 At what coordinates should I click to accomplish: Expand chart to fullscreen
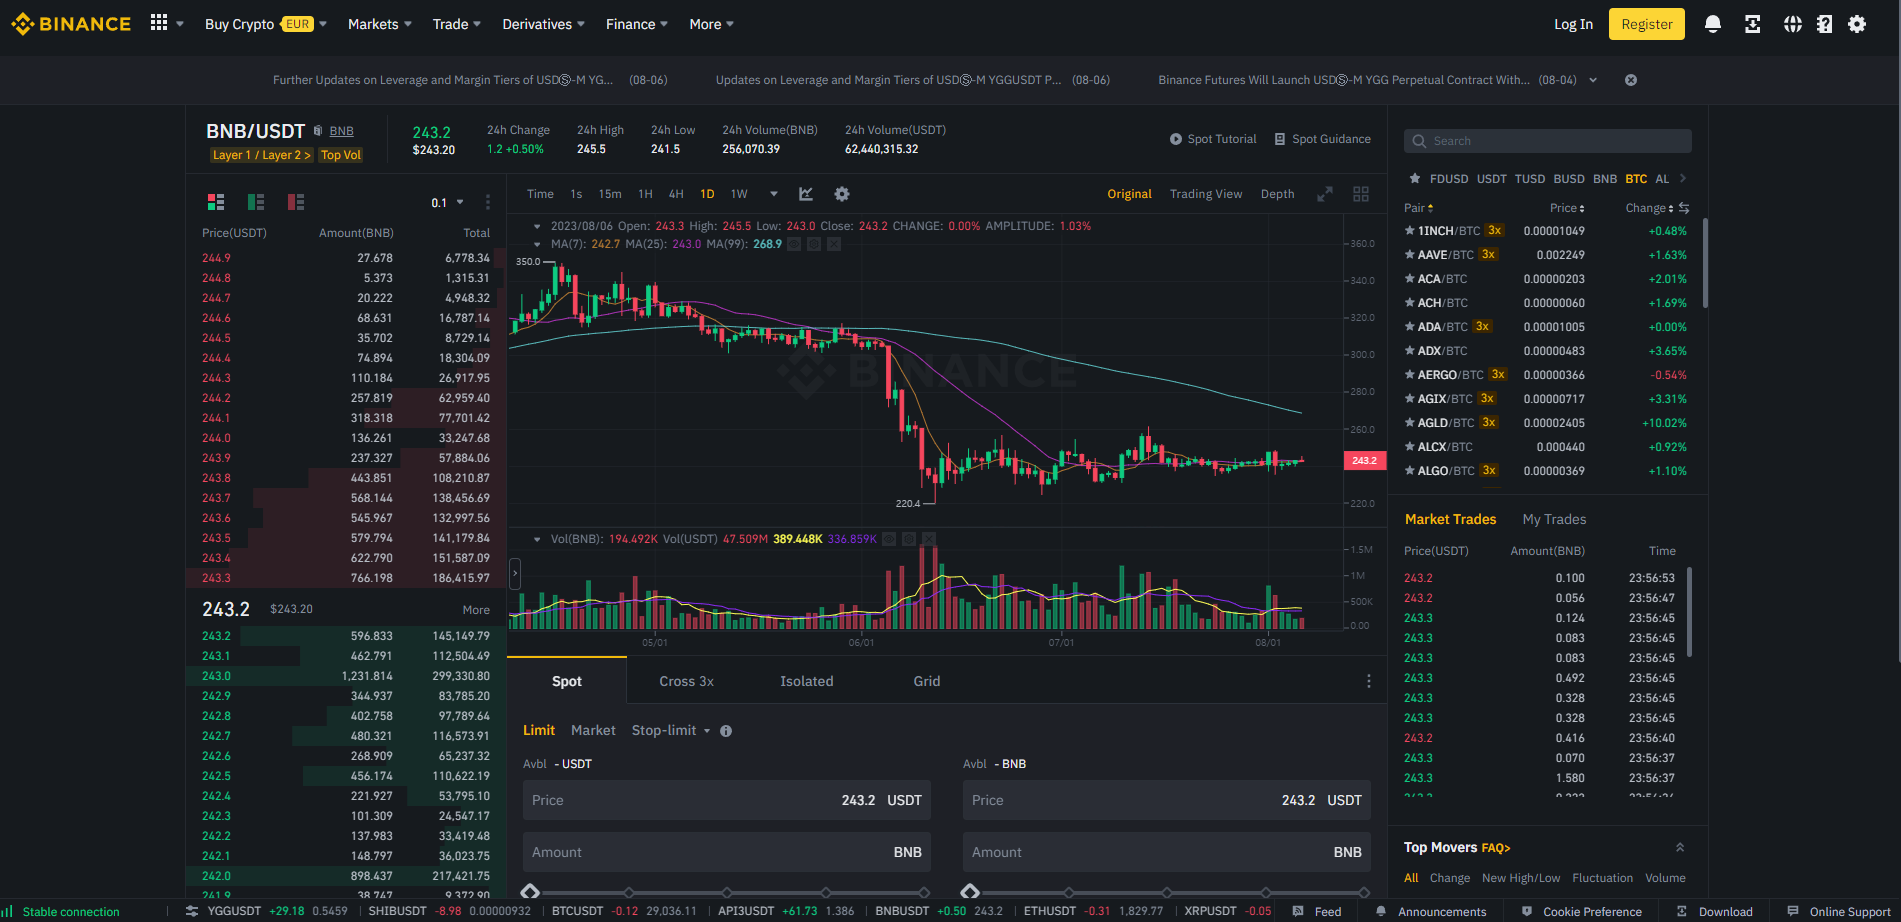click(x=1325, y=194)
